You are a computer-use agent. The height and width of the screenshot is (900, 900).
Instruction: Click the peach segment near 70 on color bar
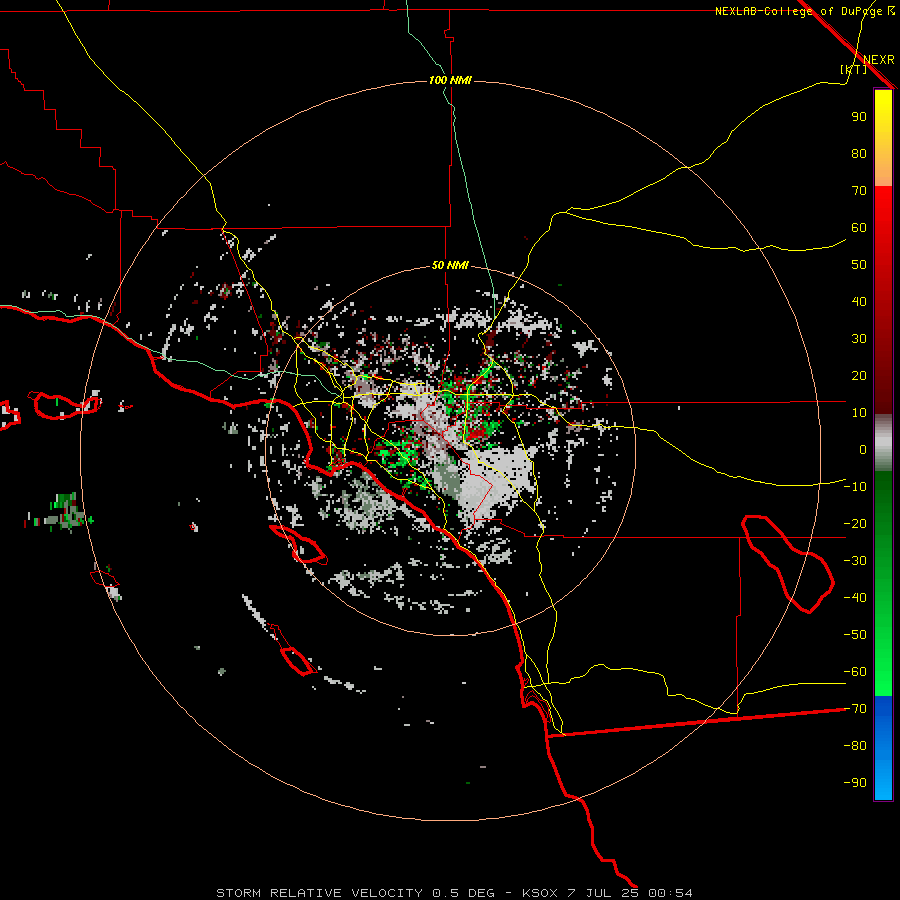pyautogui.click(x=883, y=177)
